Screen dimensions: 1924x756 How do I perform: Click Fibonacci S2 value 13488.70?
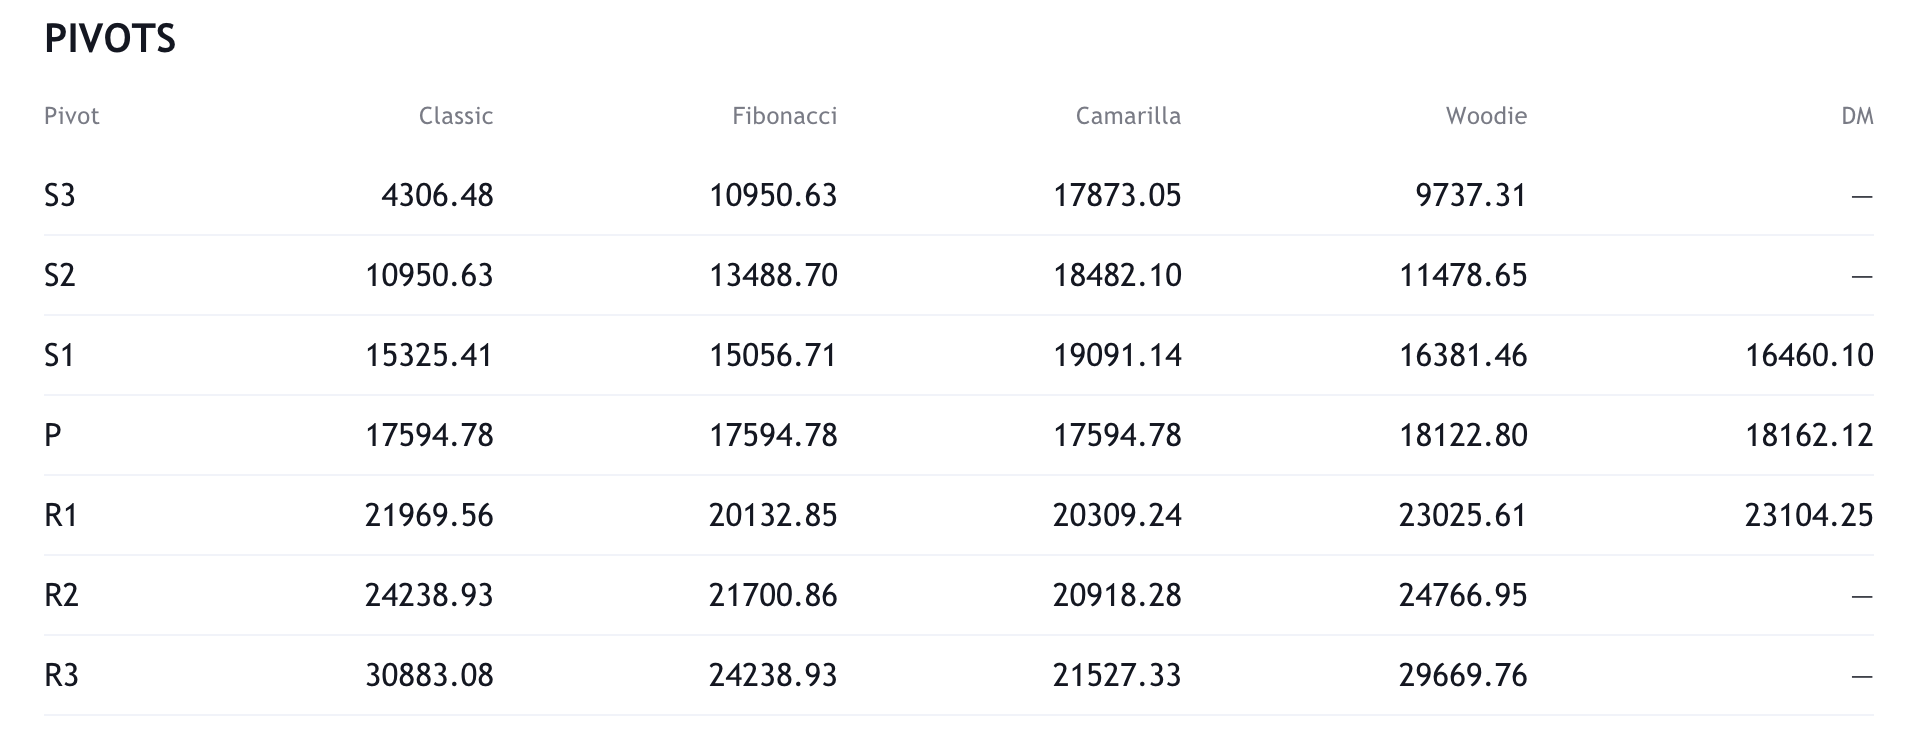773,275
